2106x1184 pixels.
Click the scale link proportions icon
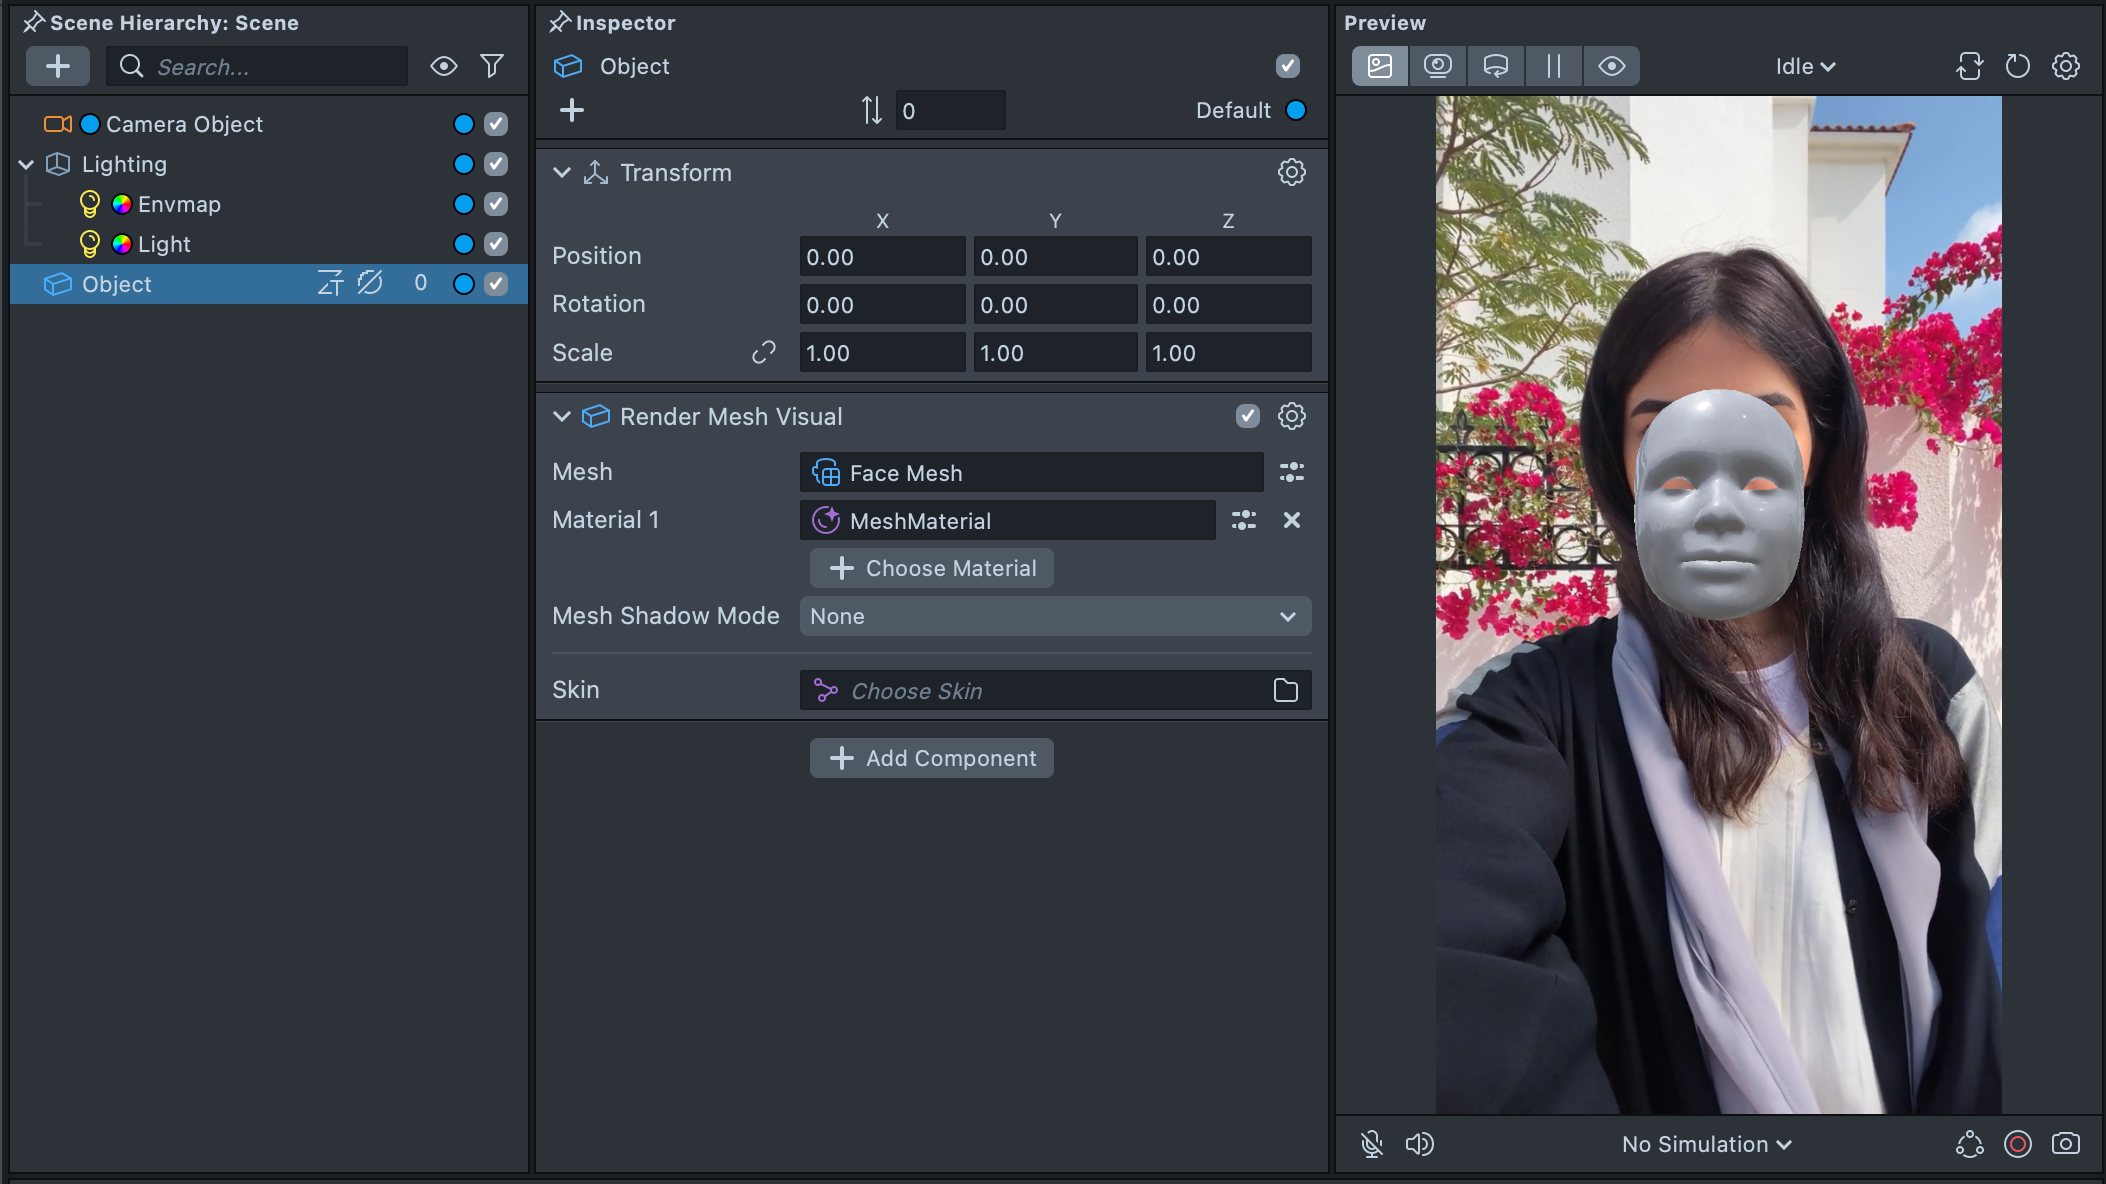point(764,353)
